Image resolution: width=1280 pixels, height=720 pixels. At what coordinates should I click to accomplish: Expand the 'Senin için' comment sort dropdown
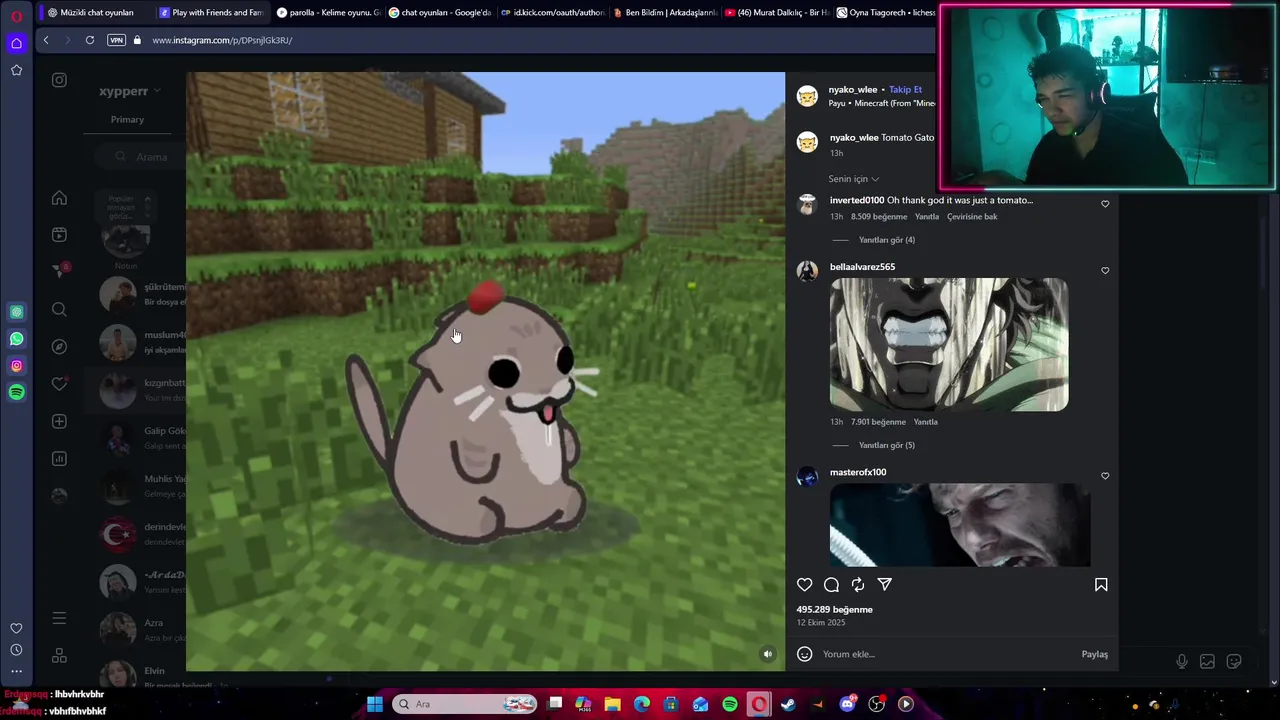853,179
